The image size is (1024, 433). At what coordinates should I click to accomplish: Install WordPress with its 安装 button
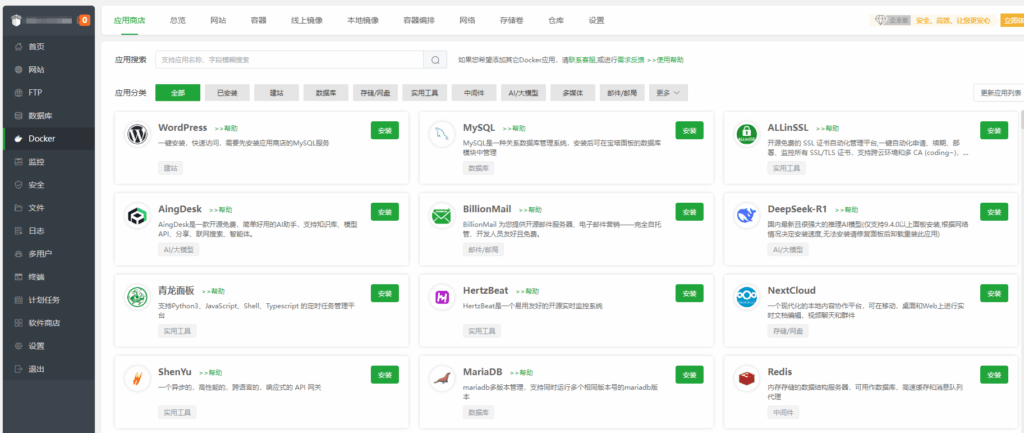pyautogui.click(x=385, y=130)
